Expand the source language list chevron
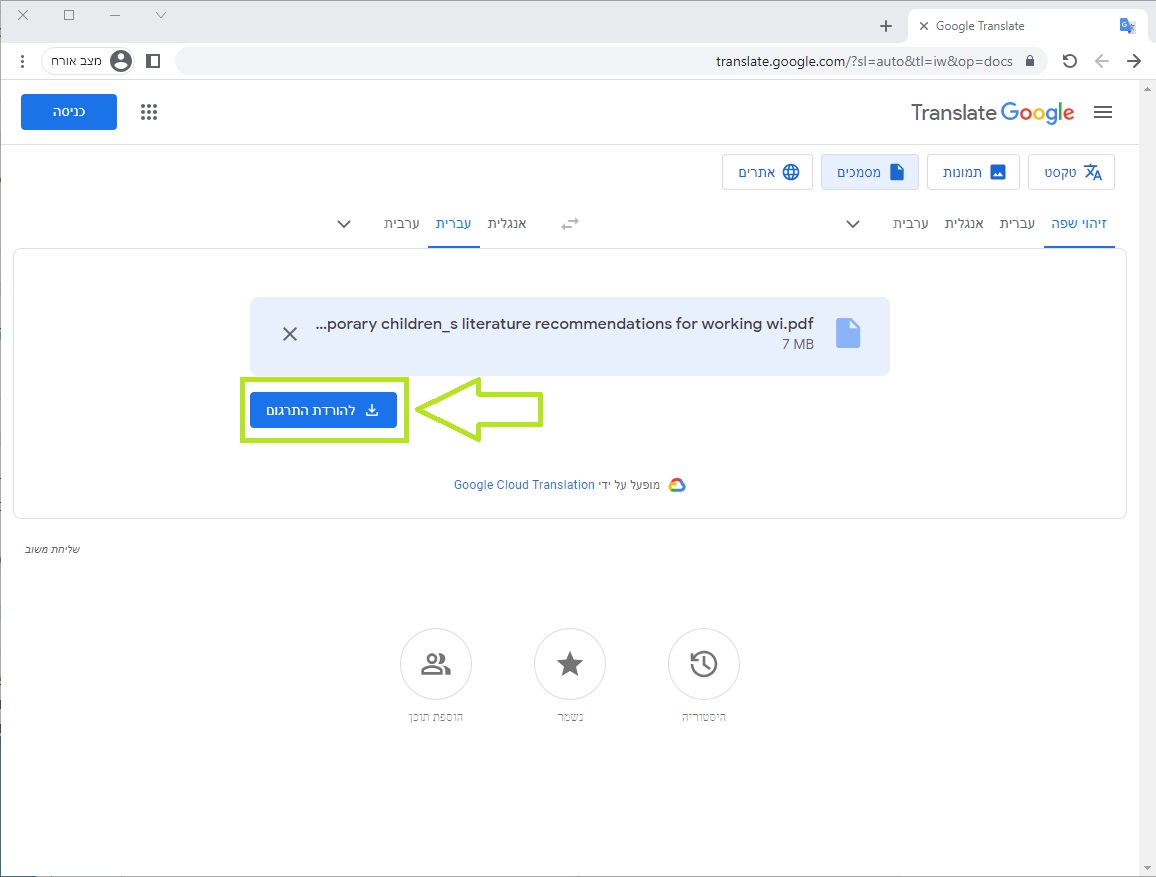The height and width of the screenshot is (877, 1156). point(853,224)
